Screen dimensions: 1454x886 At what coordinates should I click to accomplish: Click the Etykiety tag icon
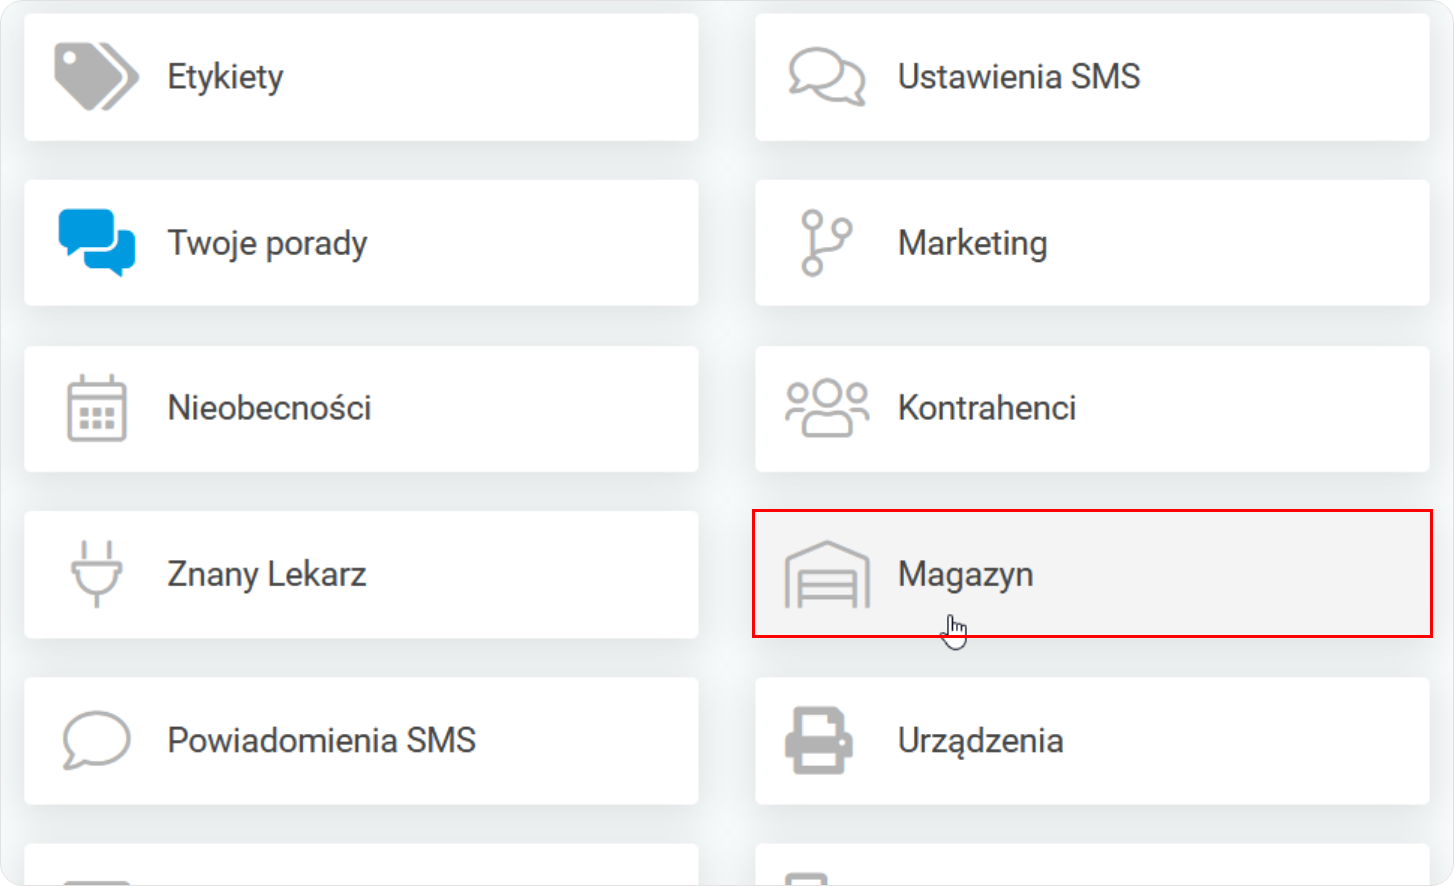coord(96,77)
